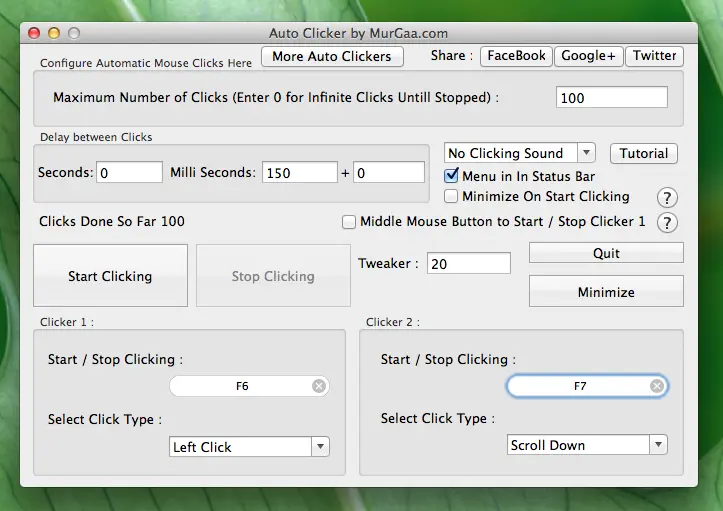Screen dimensions: 723x511
Task: Select the Tweaker value field
Action: (x=468, y=263)
